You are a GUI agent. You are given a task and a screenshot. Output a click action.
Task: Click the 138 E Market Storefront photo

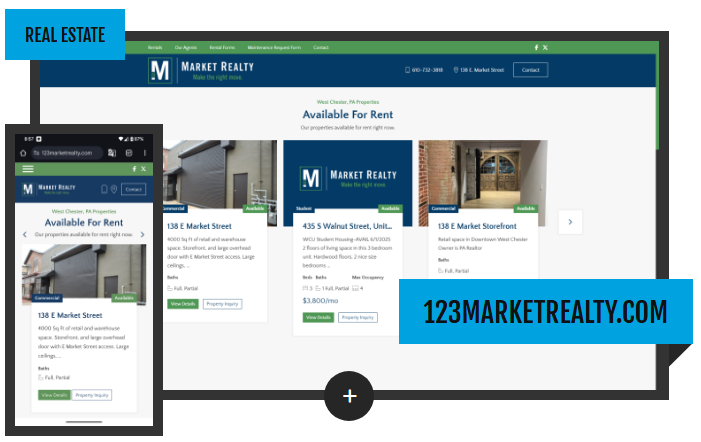482,180
